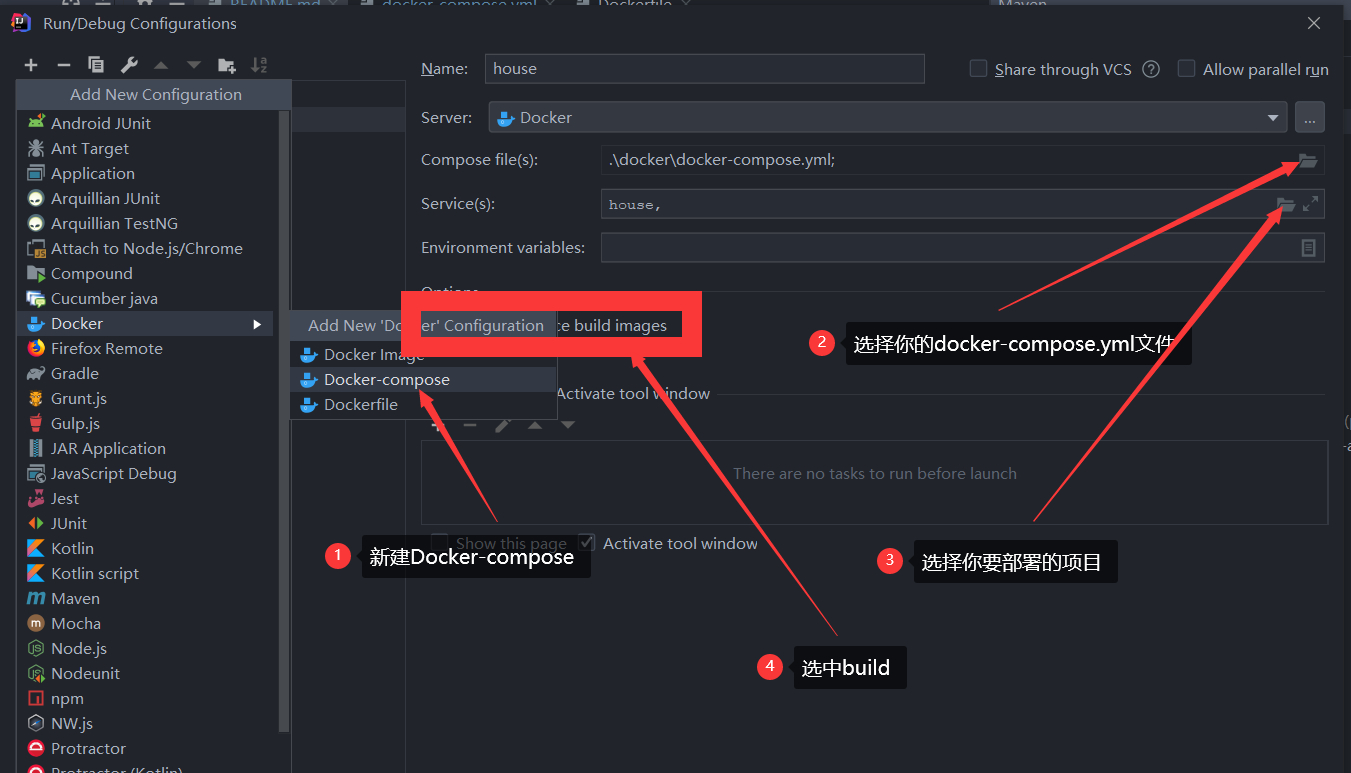This screenshot has width=1351, height=773.
Task: Open the Environment variables editor icon
Action: (x=1308, y=247)
